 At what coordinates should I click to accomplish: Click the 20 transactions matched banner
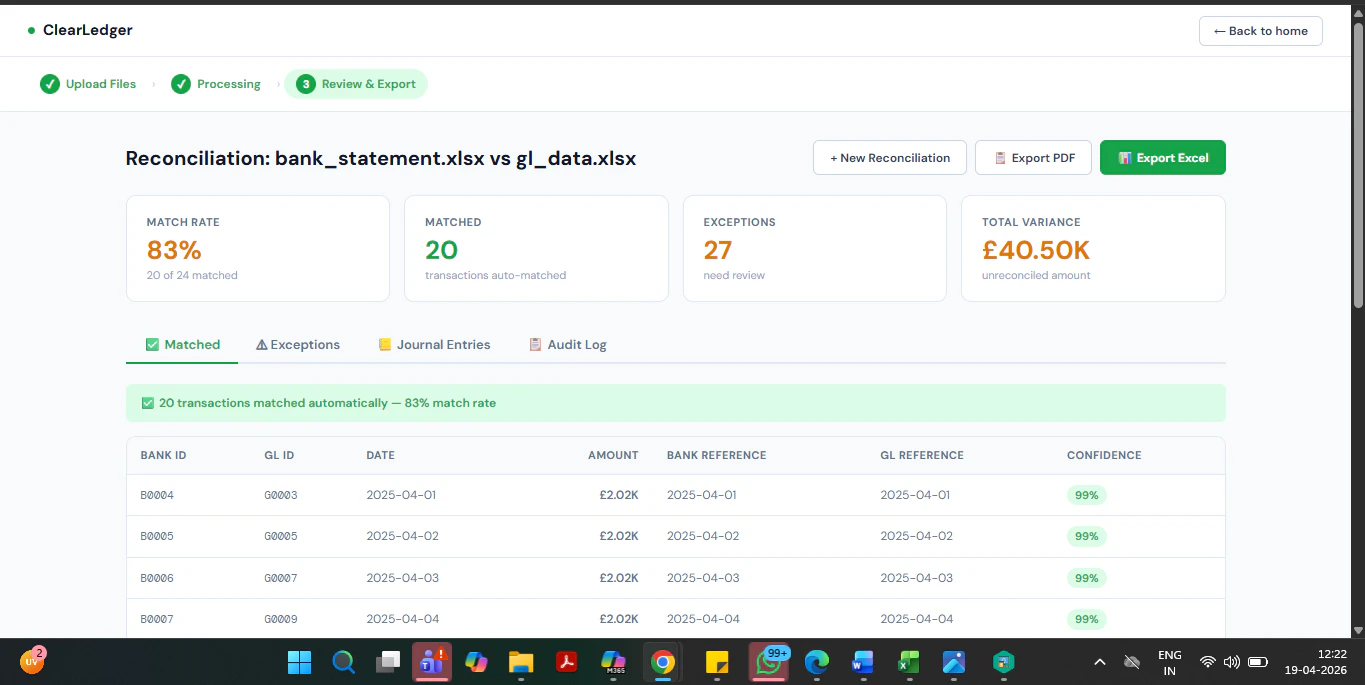tap(675, 403)
